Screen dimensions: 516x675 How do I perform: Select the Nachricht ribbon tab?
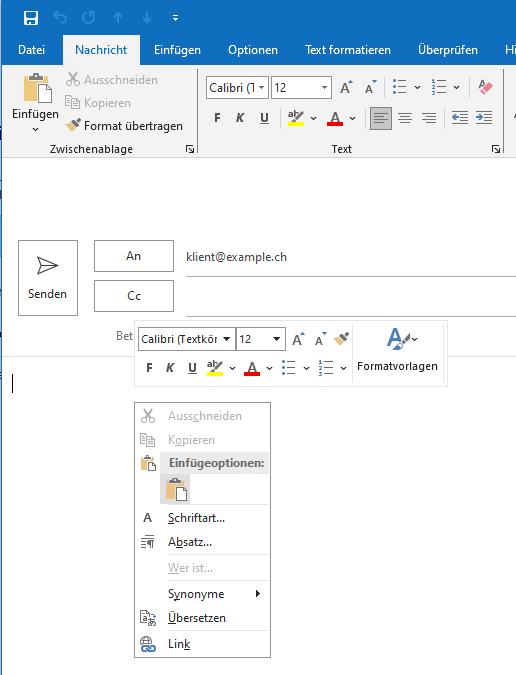[101, 50]
